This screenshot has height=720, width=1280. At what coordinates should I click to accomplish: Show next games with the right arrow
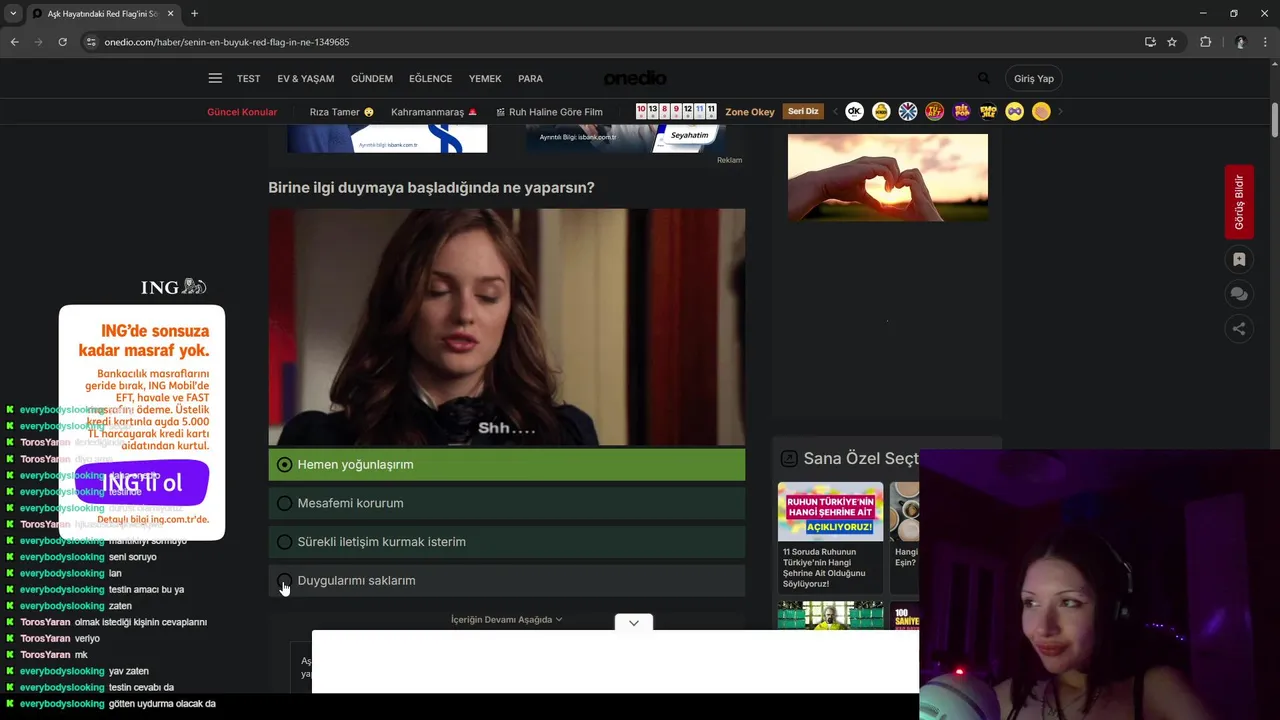(x=1060, y=112)
